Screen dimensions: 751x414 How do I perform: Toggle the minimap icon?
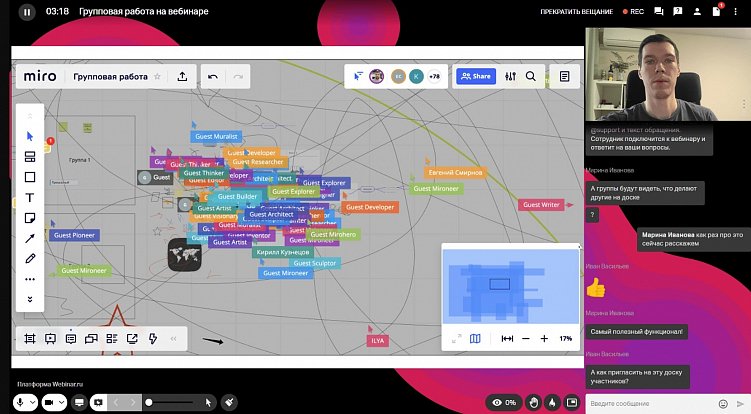point(475,339)
